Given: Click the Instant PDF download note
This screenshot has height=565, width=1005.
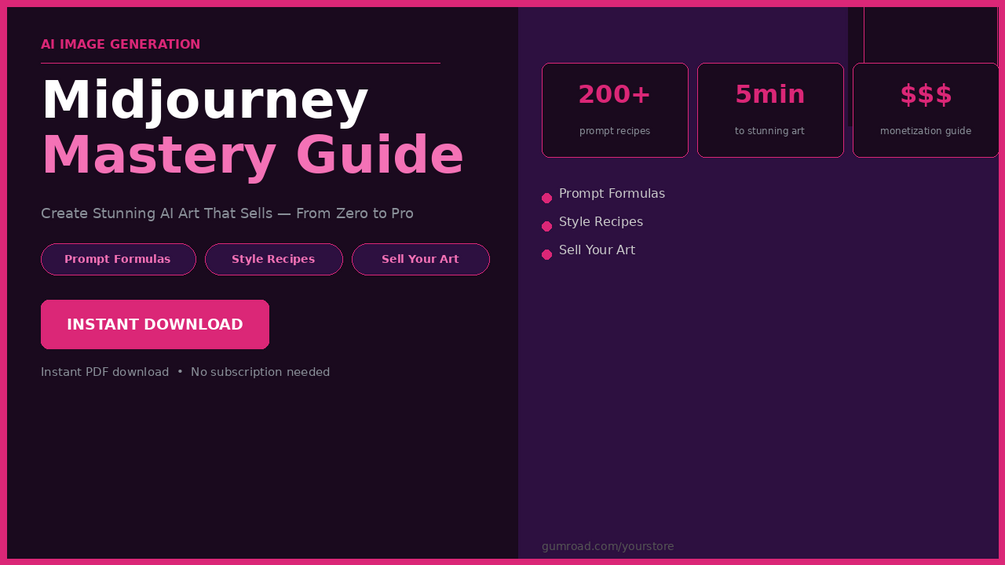Looking at the screenshot, I should click(x=105, y=372).
